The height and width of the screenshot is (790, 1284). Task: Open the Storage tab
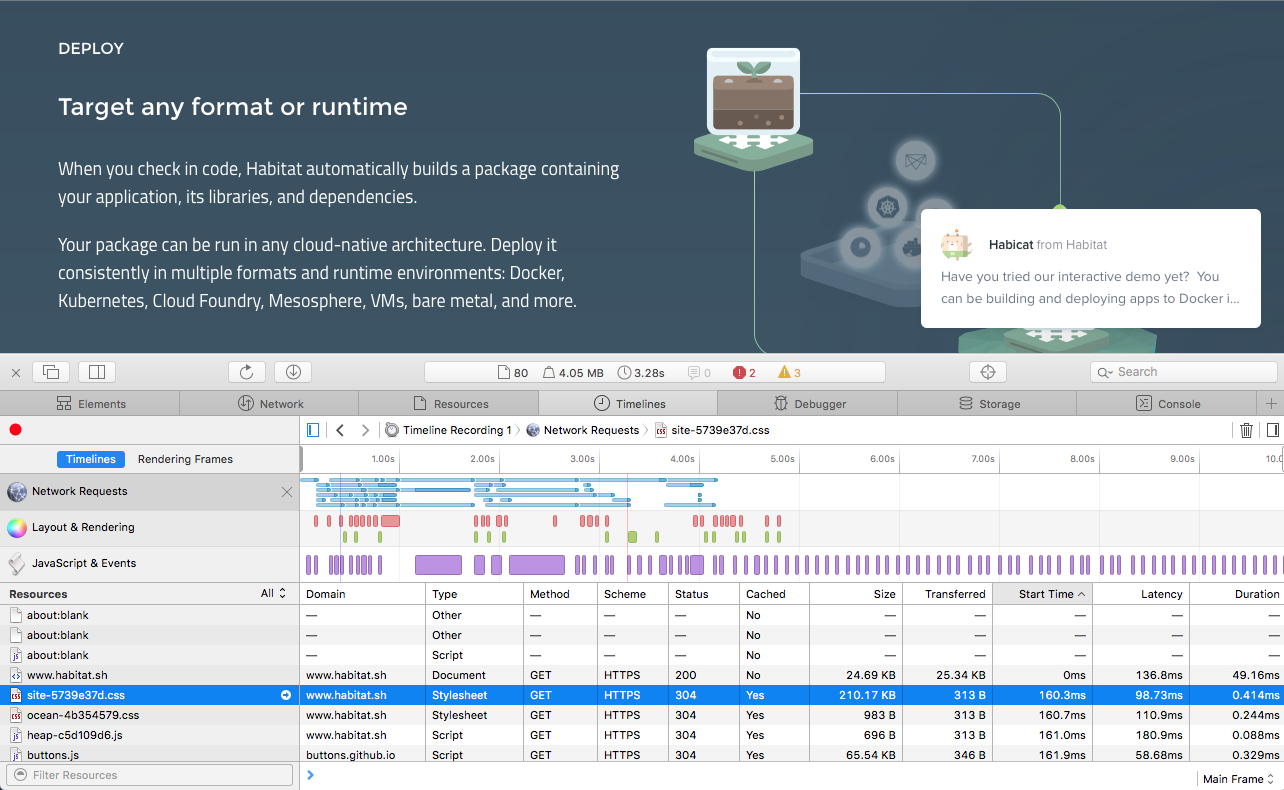pos(987,404)
